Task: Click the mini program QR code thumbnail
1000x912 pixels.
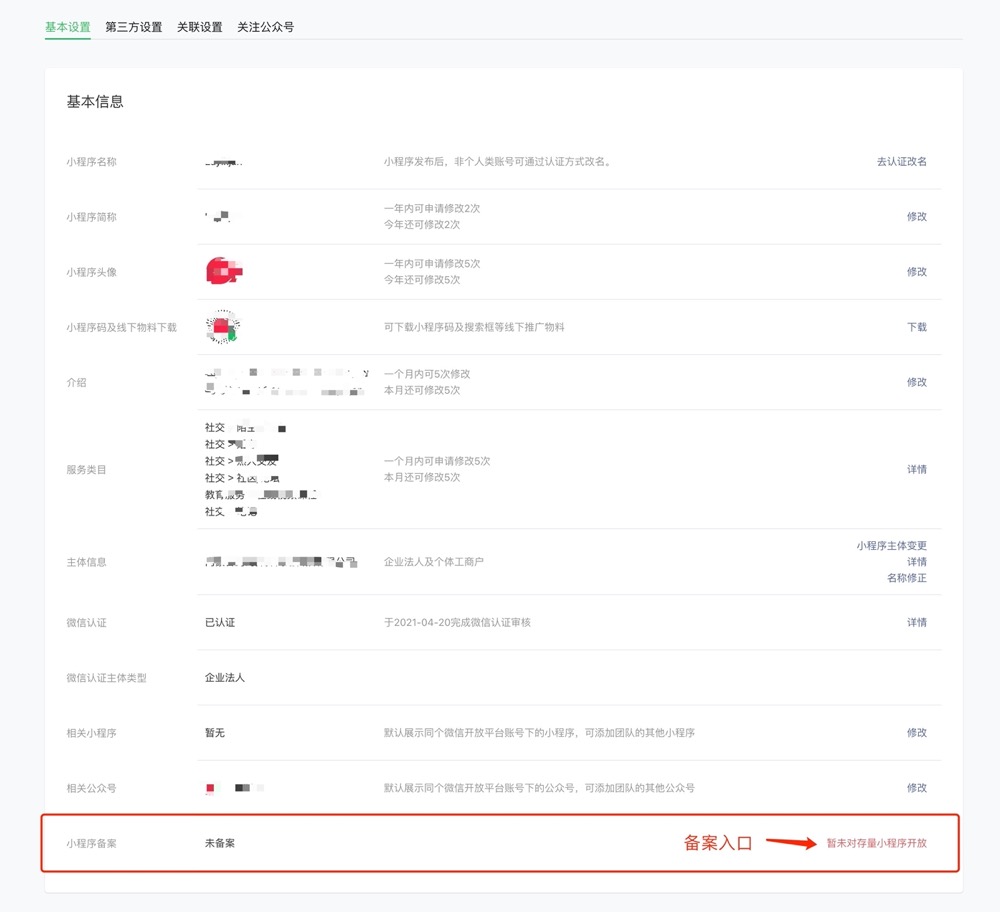Action: 223,327
